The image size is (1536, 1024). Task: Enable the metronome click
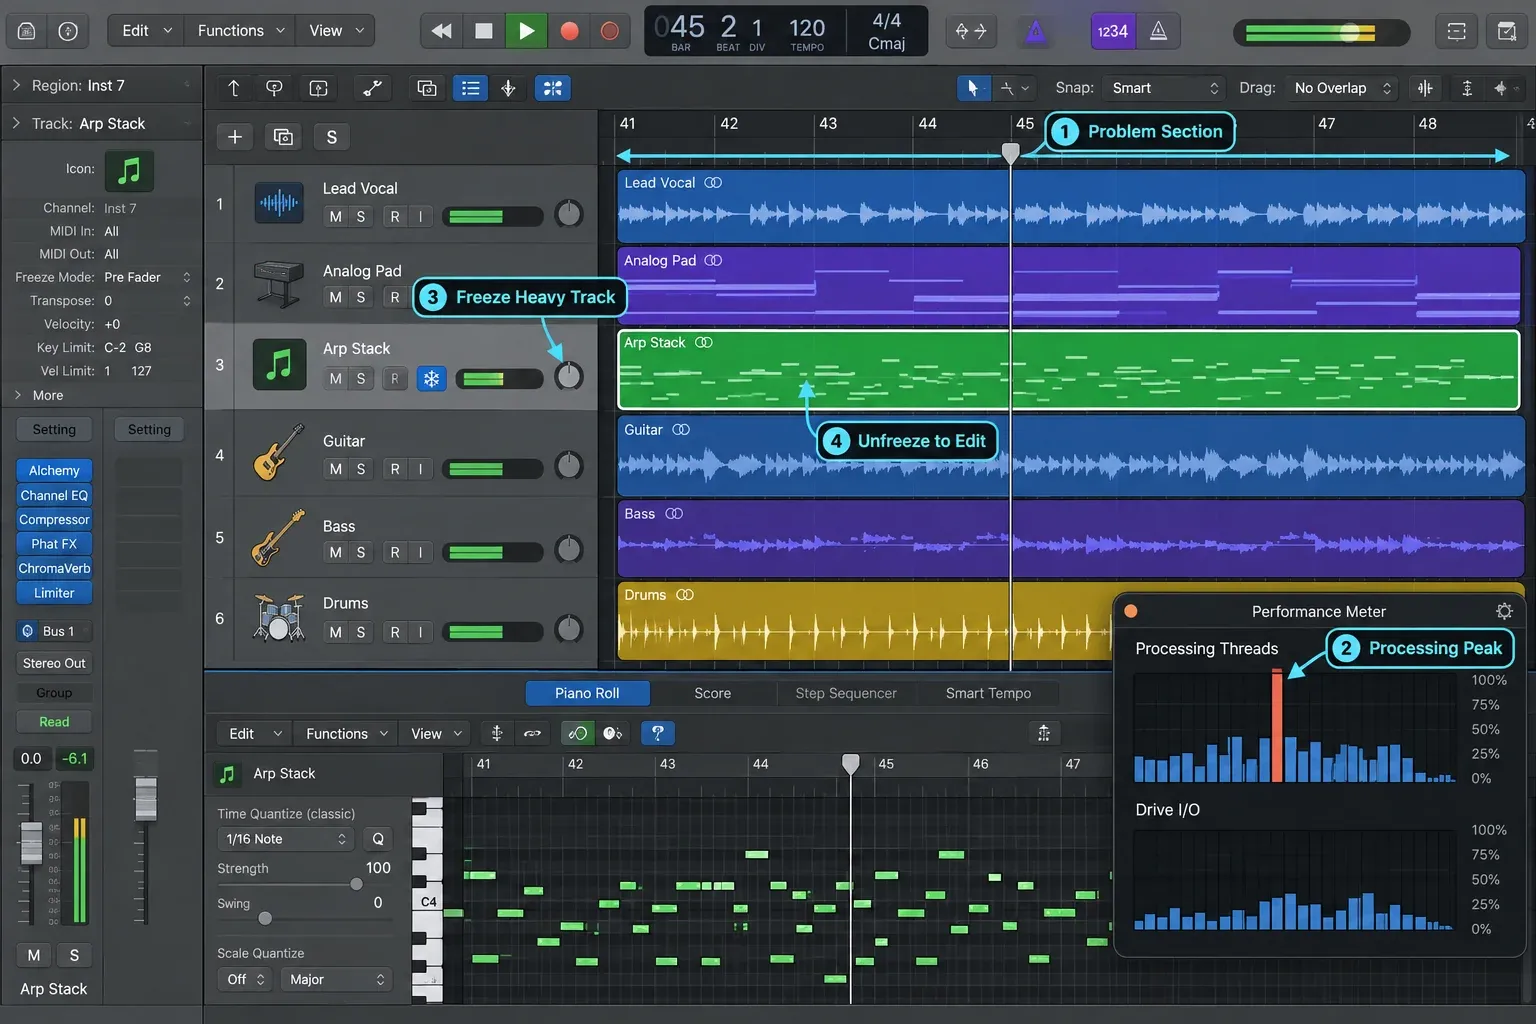point(1158,31)
